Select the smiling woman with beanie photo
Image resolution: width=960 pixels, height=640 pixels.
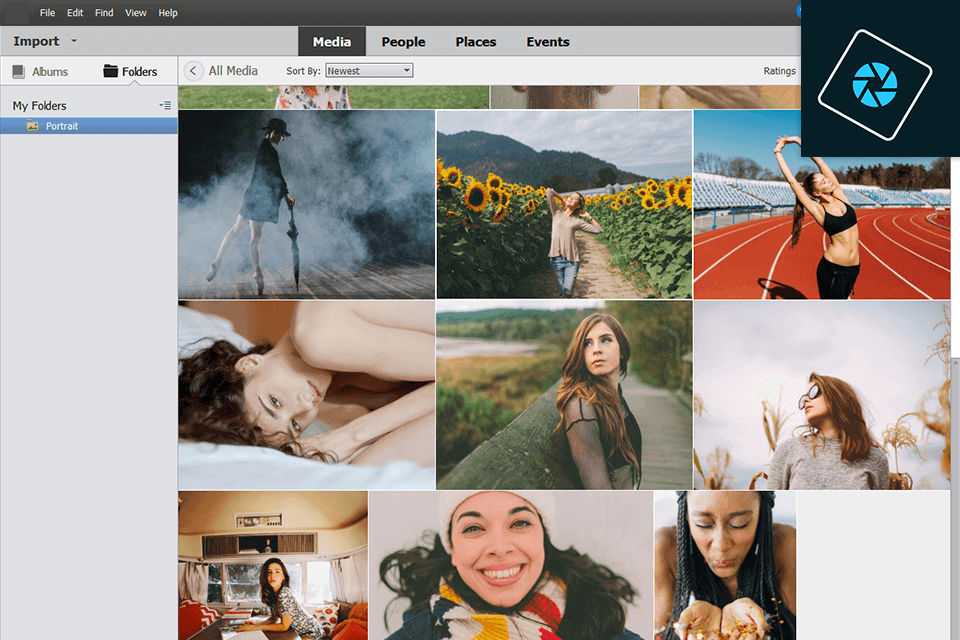click(x=511, y=565)
